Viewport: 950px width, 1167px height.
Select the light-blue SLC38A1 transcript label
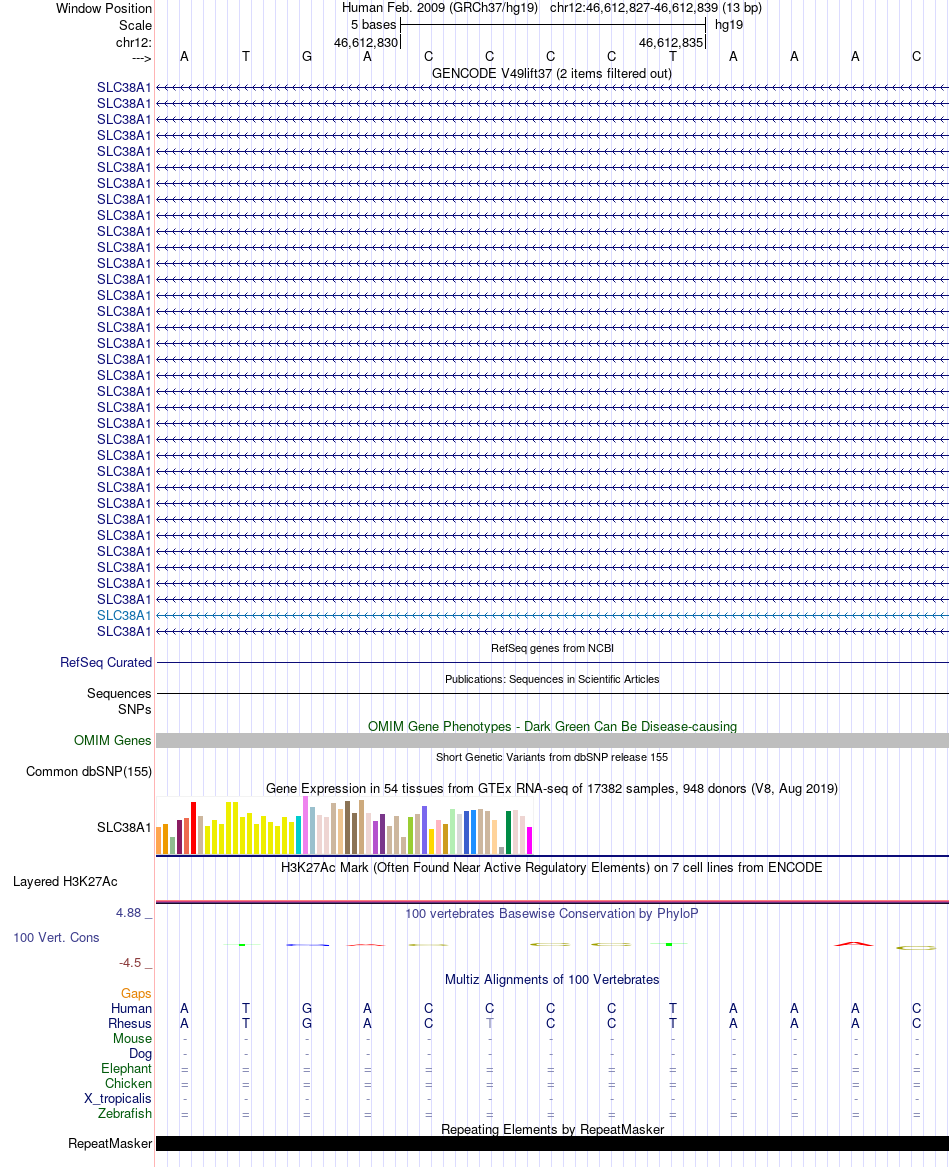(x=124, y=616)
